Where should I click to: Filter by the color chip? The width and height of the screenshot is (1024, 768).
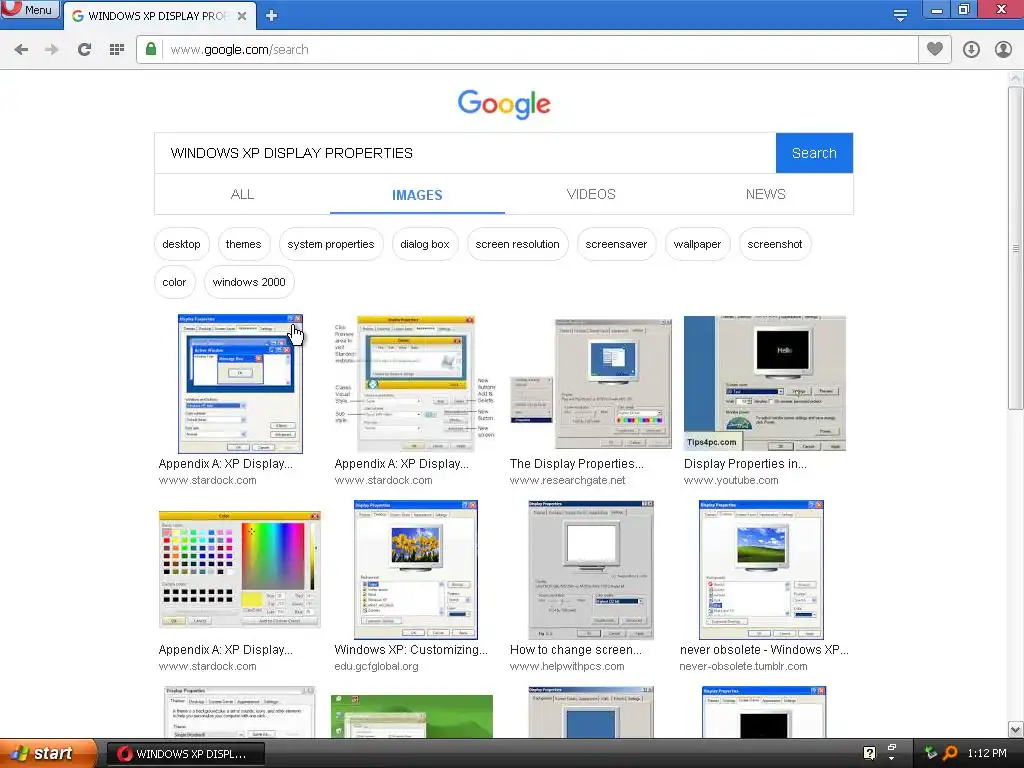tap(174, 282)
